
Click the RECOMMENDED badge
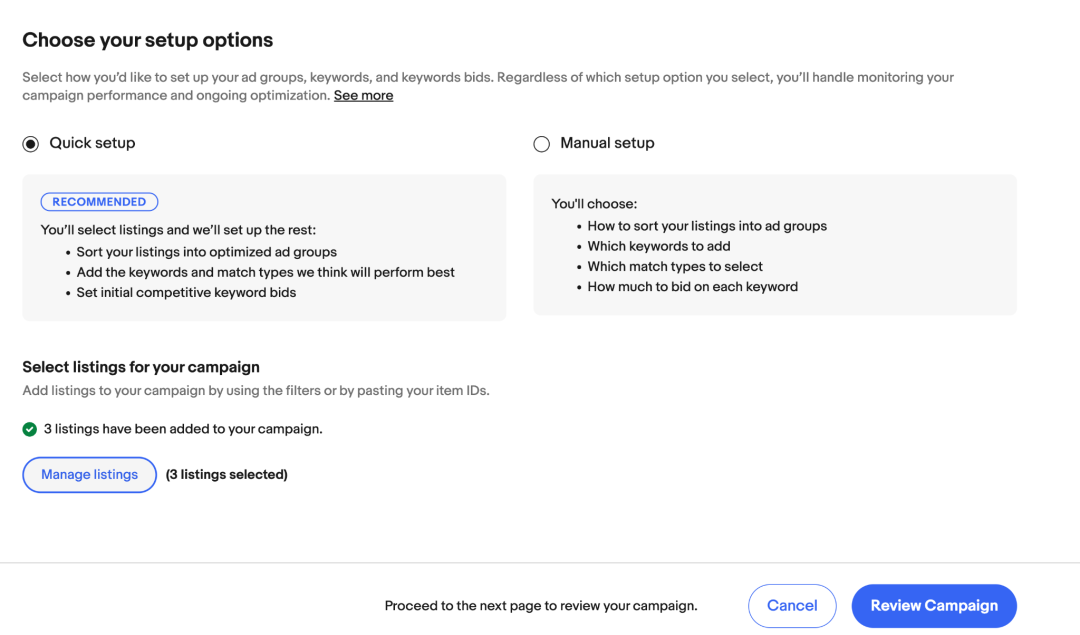(x=99, y=202)
